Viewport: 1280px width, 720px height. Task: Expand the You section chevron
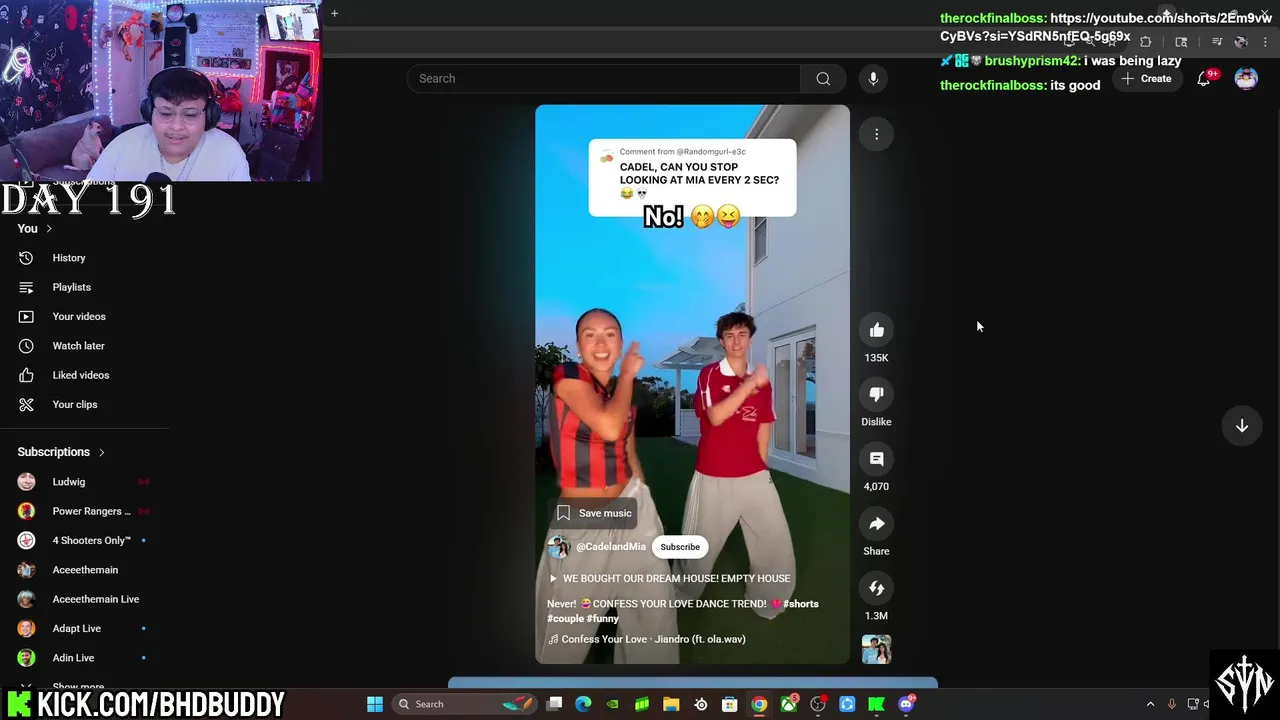pos(48,229)
